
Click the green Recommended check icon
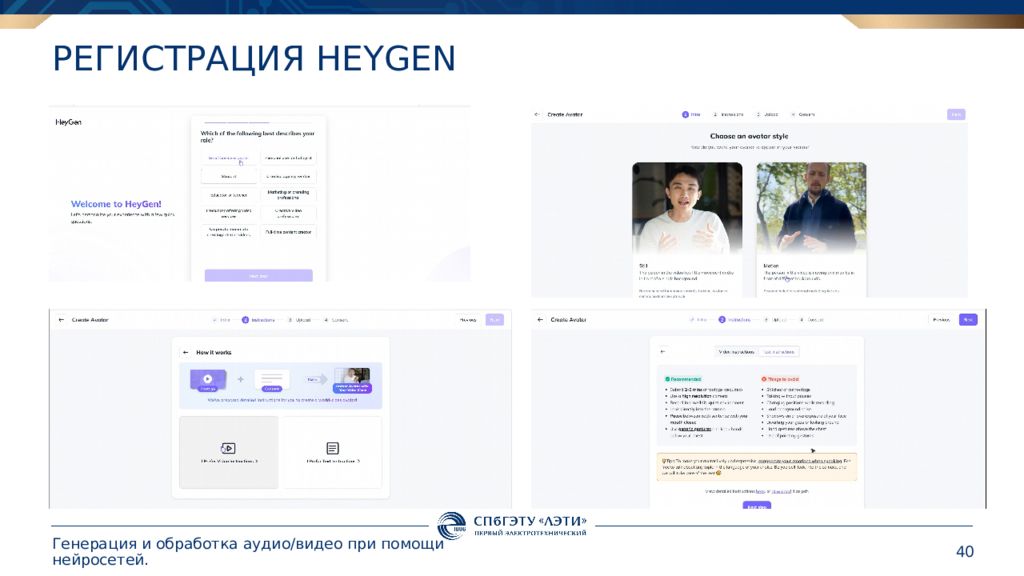tap(667, 379)
